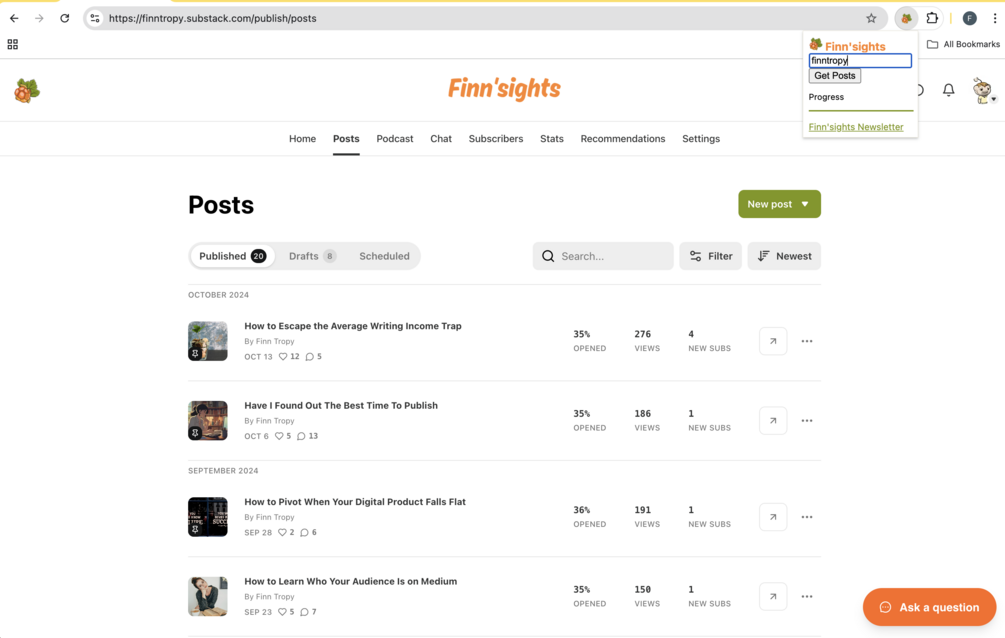Open post 'How to Pivot When Your Digital Product Falls Flat'

pos(355,501)
